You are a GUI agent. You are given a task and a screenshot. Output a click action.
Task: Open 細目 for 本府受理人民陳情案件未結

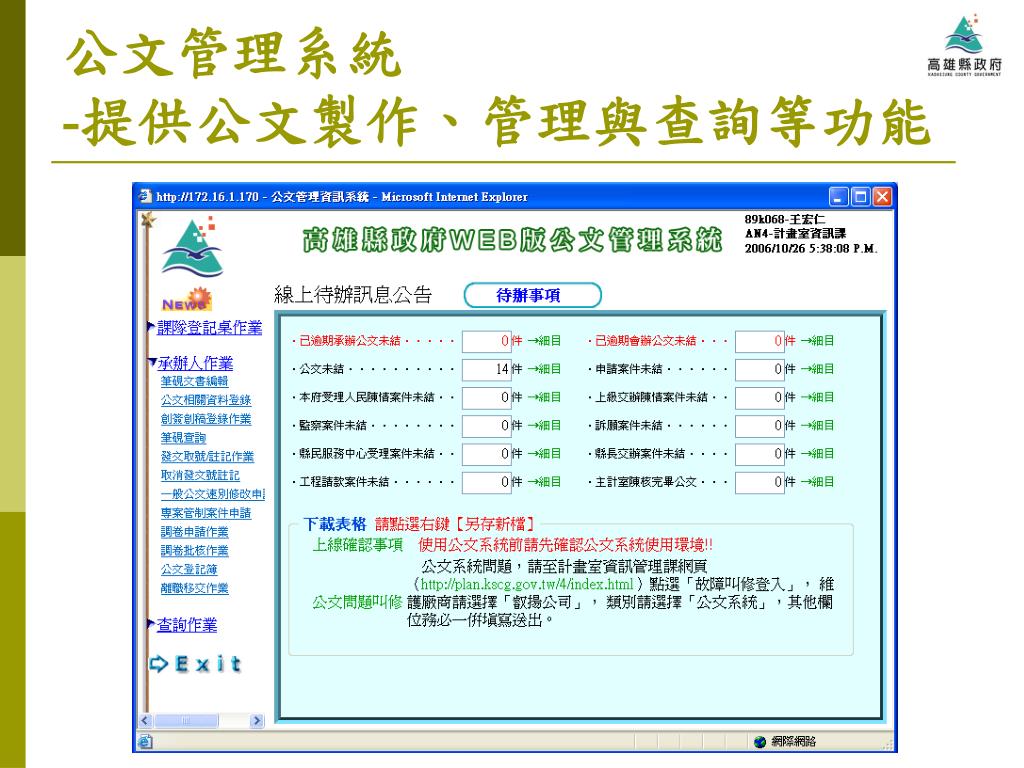tap(544, 397)
